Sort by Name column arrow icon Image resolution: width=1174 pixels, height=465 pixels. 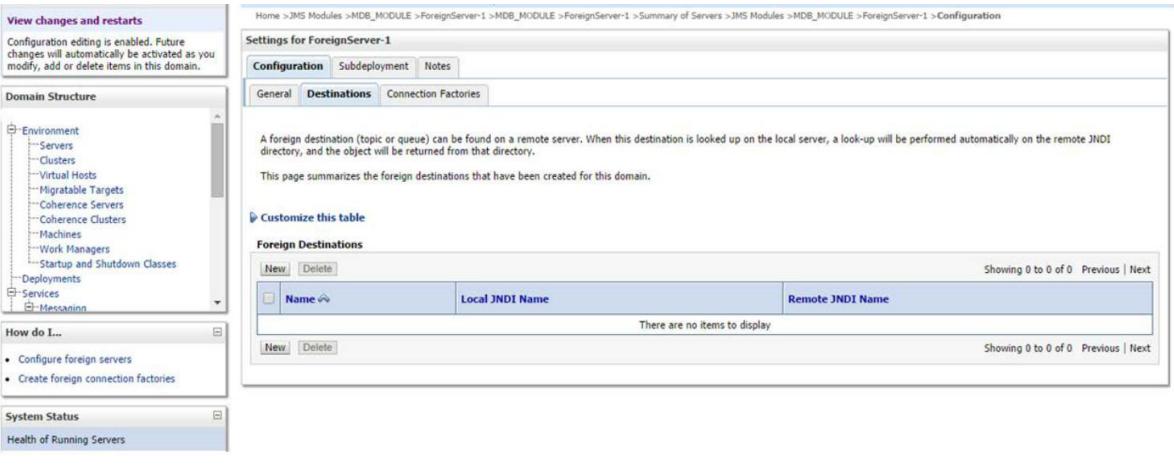[x=324, y=299]
